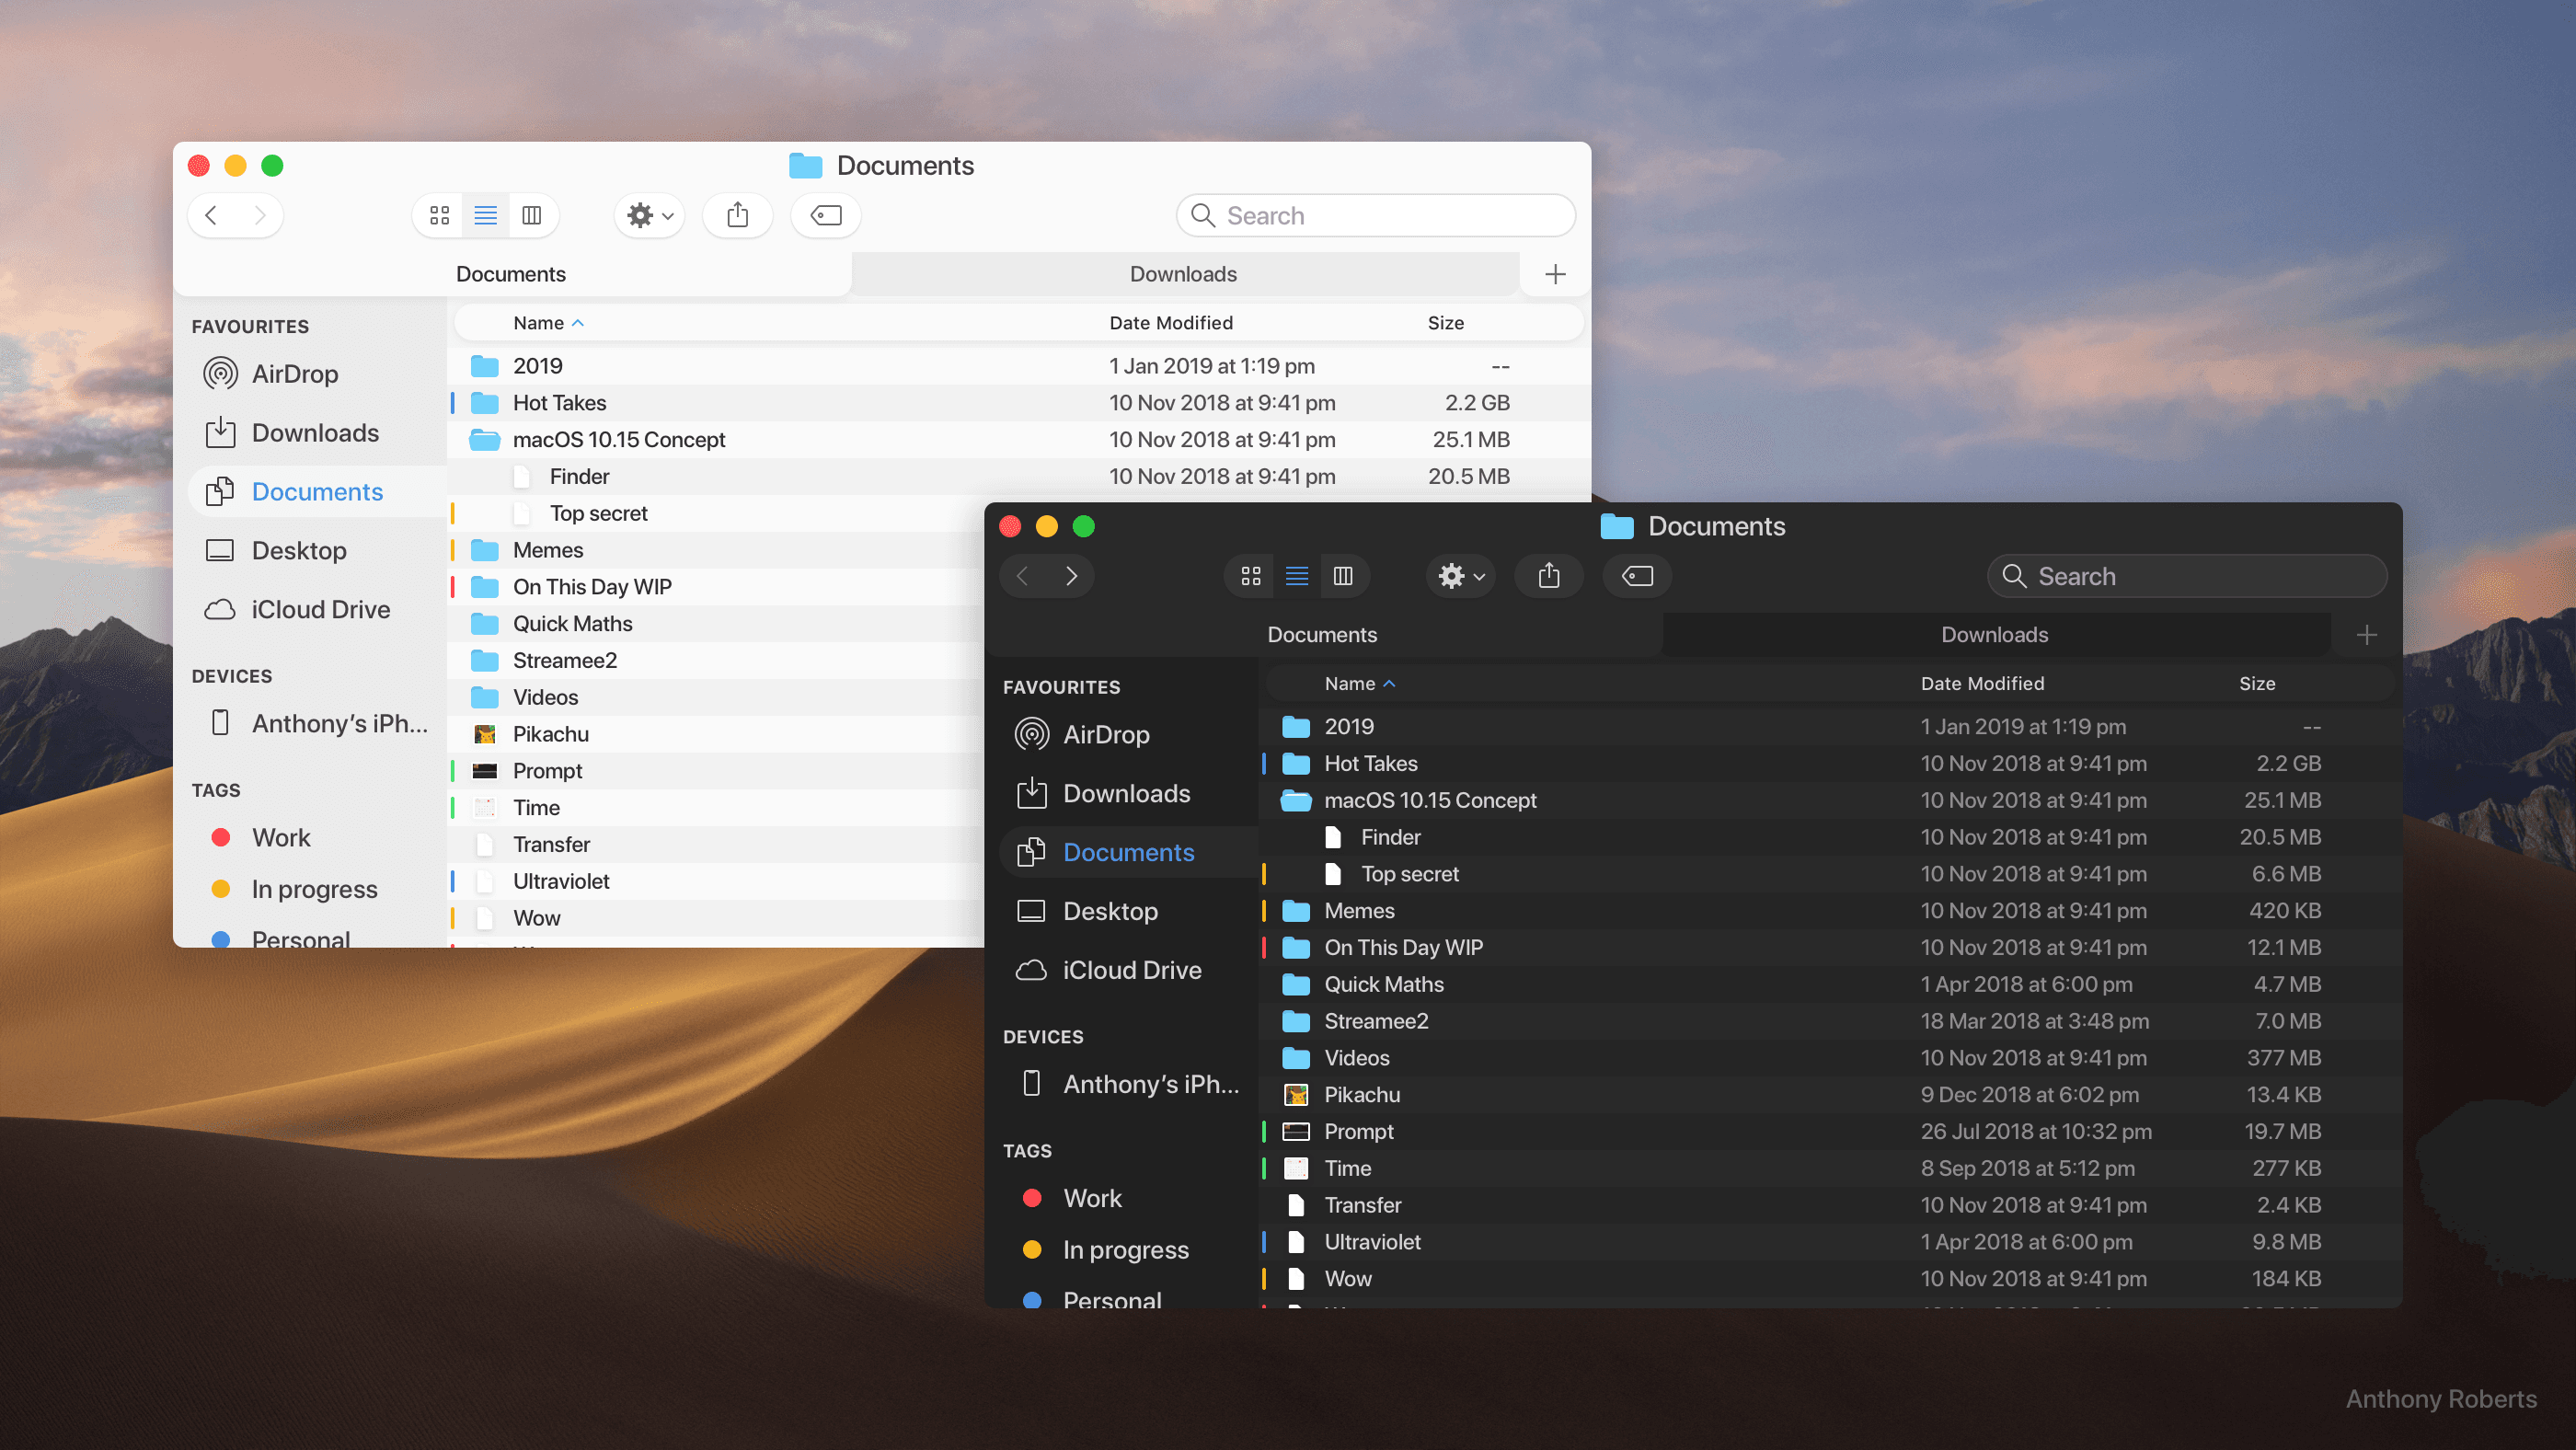Select the Quick Maths folder in the dark window

[x=1830, y=985]
